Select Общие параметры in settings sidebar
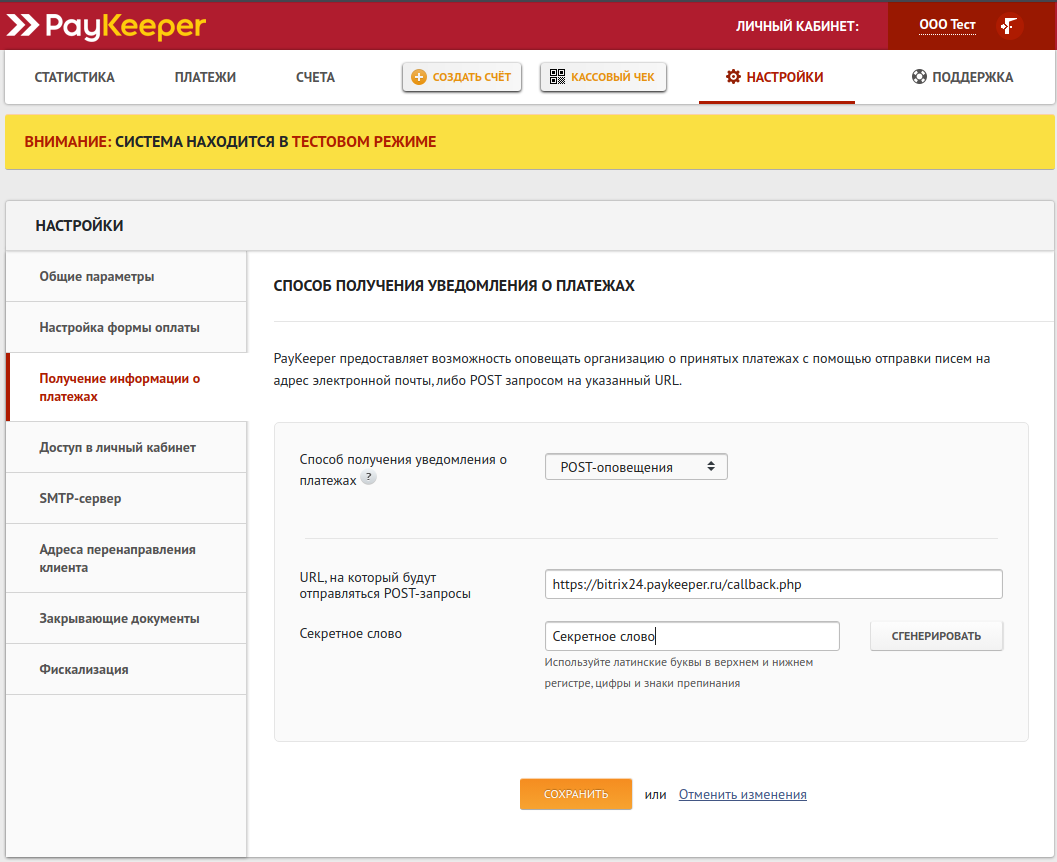The width and height of the screenshot is (1057, 862). pyautogui.click(x=97, y=277)
